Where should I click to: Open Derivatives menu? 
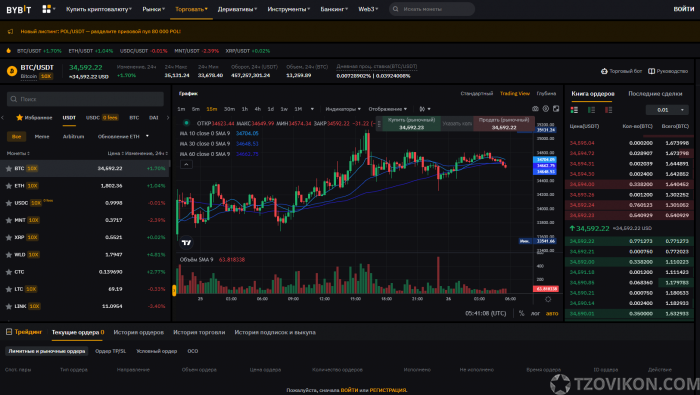pyautogui.click(x=238, y=9)
